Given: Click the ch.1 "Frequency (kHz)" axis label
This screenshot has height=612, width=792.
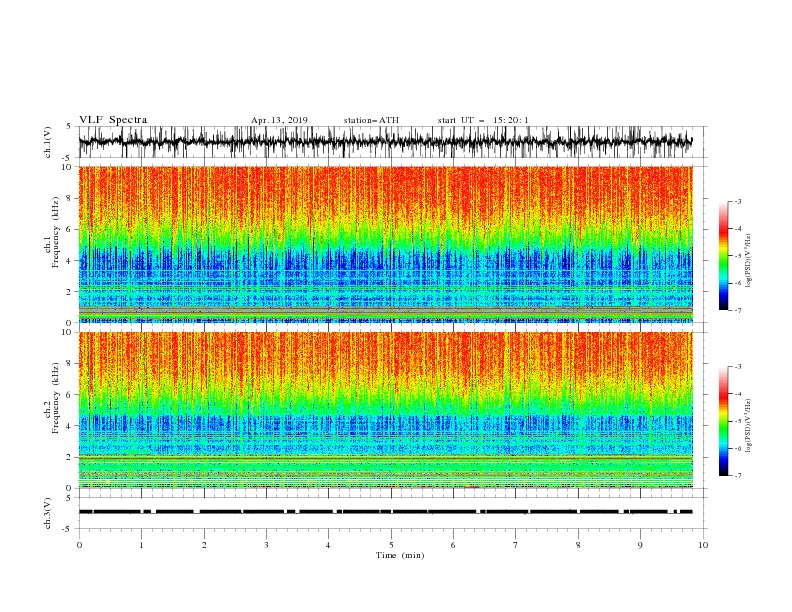Looking at the screenshot, I should click(56, 233).
